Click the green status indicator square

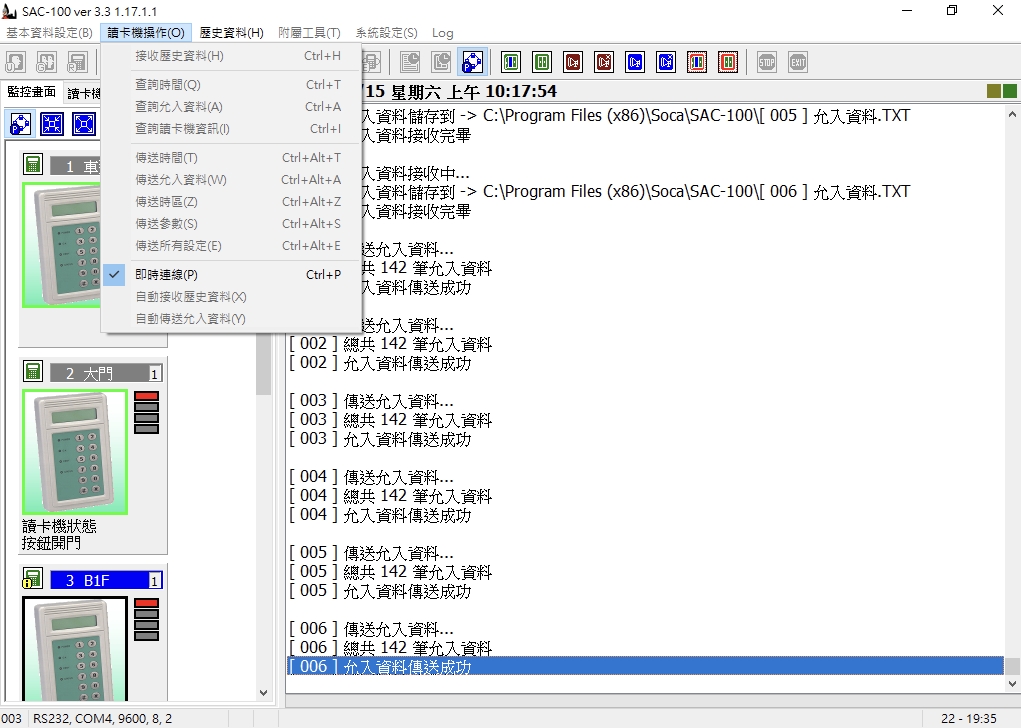coord(1009,91)
